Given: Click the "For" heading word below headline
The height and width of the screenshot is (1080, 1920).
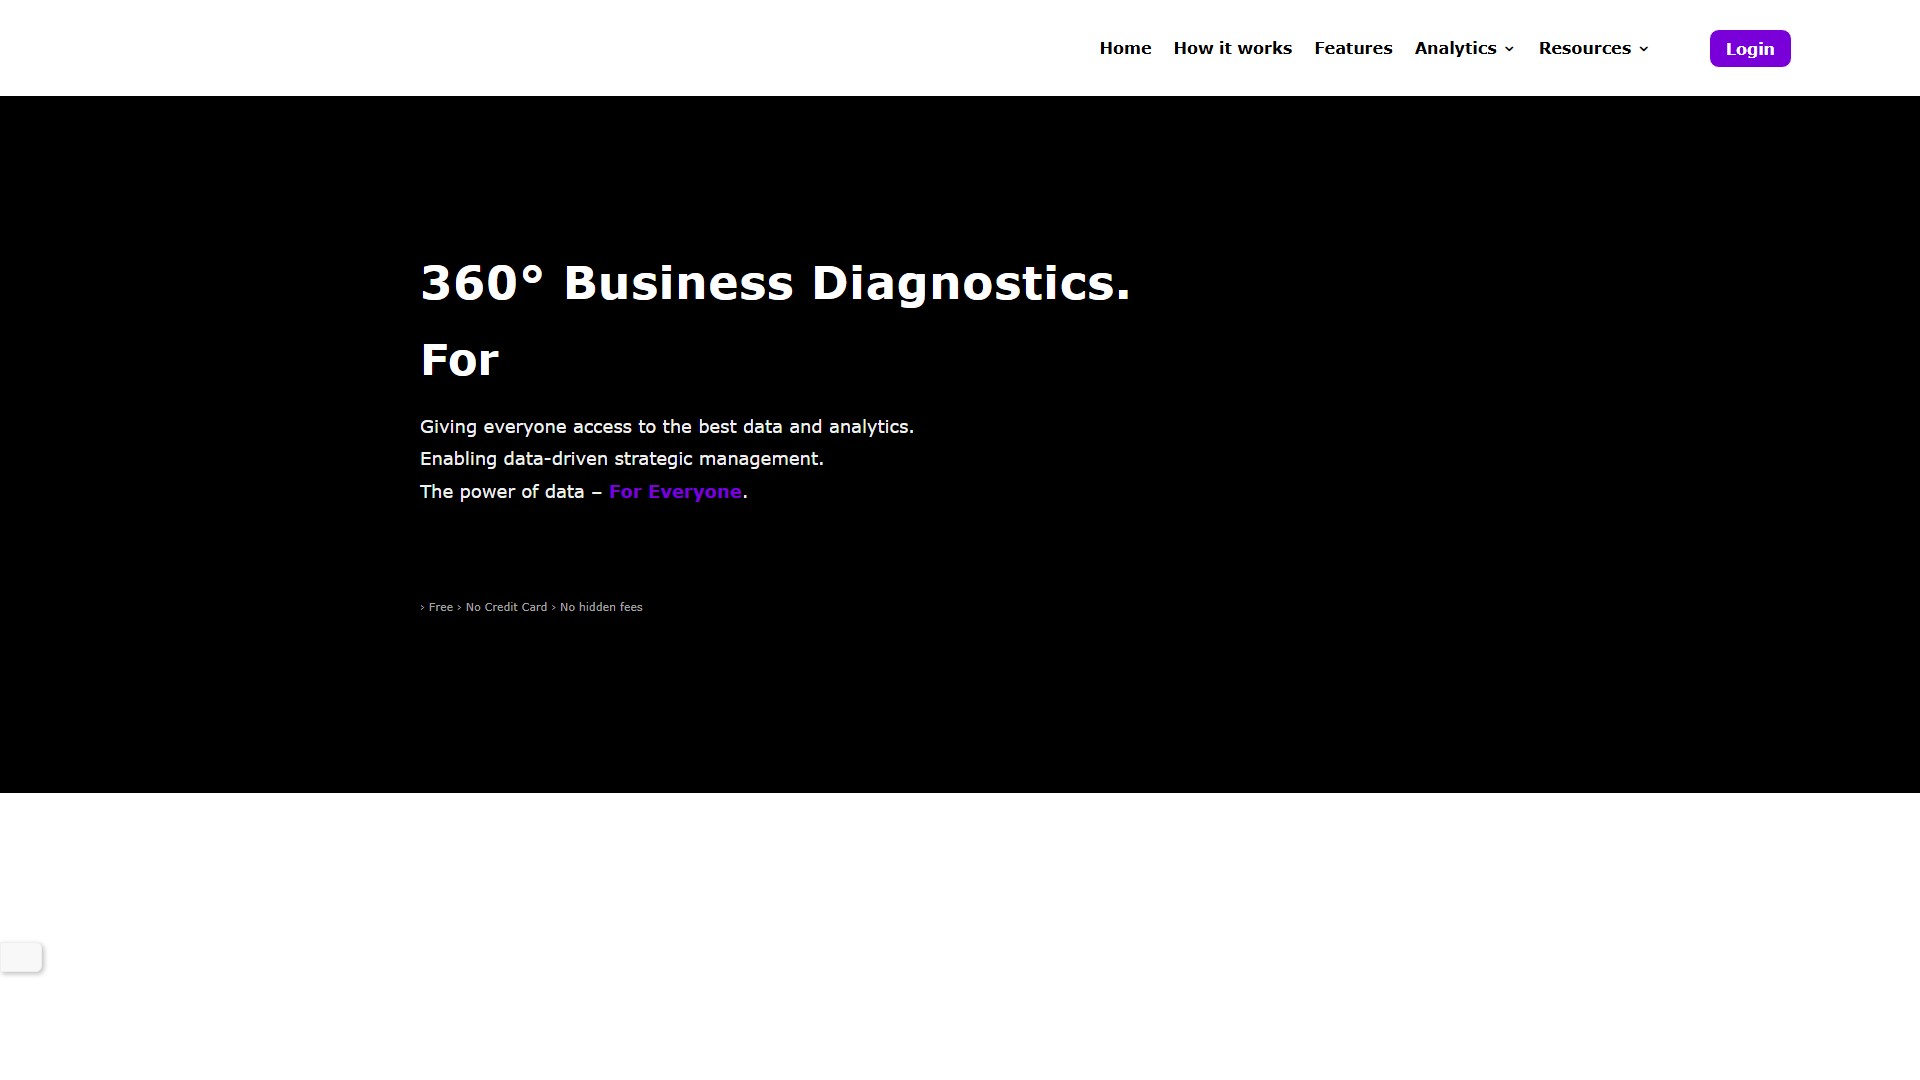Looking at the screenshot, I should click(x=459, y=360).
